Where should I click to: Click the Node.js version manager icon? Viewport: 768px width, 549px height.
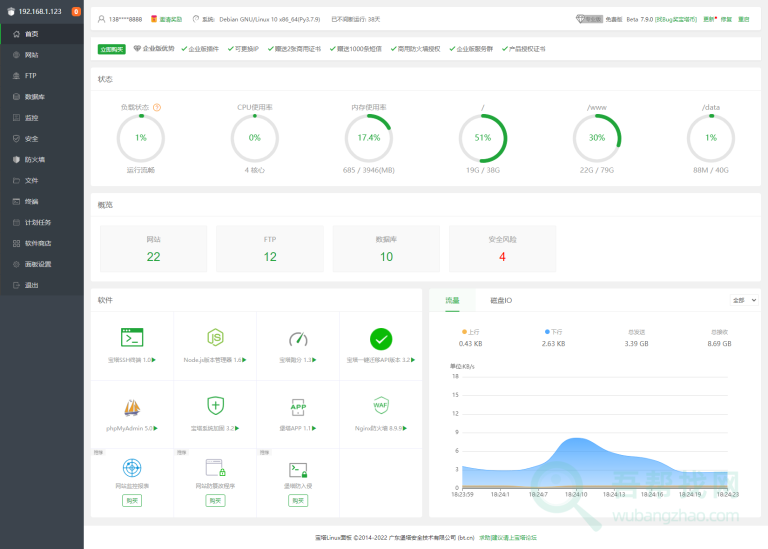point(214,338)
